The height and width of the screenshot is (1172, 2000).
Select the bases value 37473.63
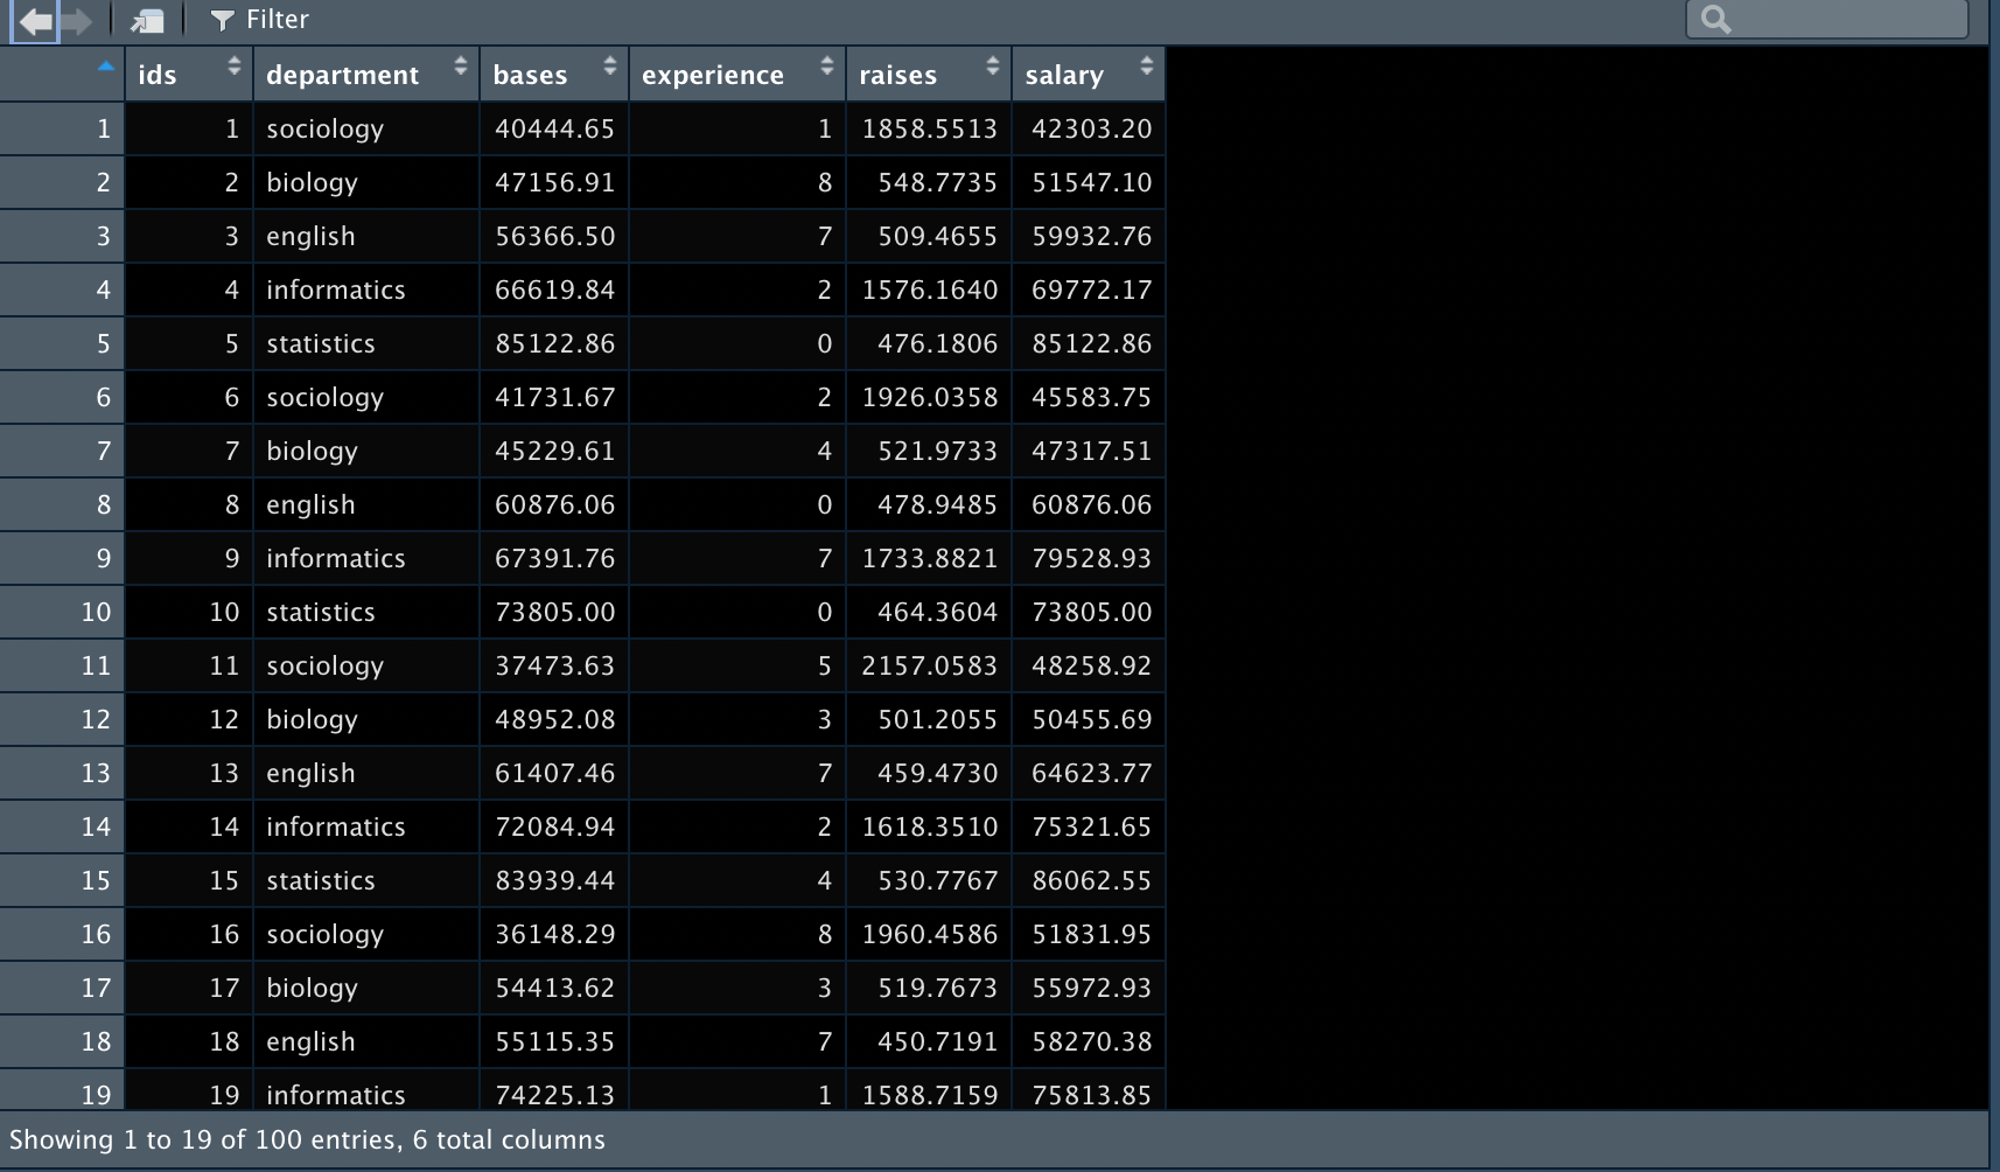(555, 666)
